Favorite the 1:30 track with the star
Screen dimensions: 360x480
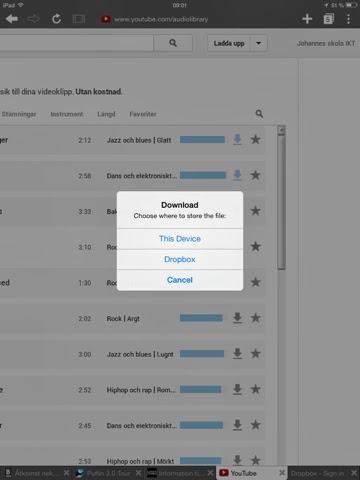256,282
